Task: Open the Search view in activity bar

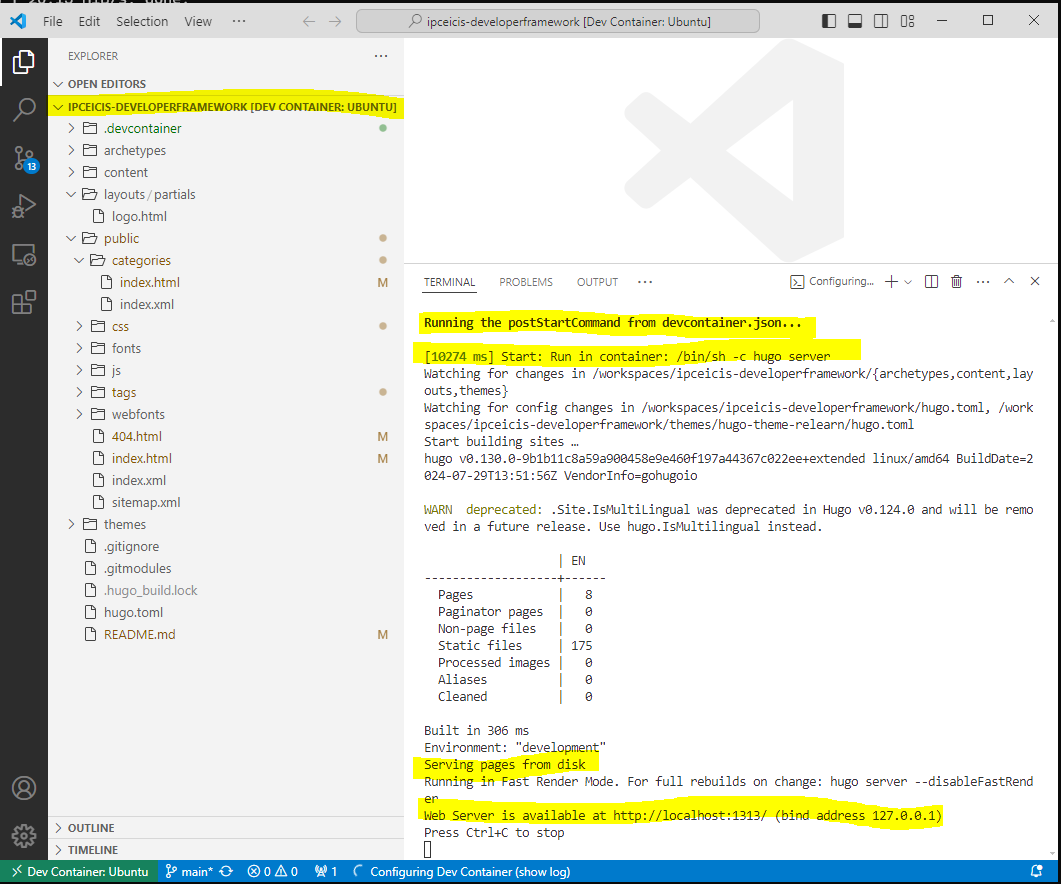Action: tap(24, 109)
